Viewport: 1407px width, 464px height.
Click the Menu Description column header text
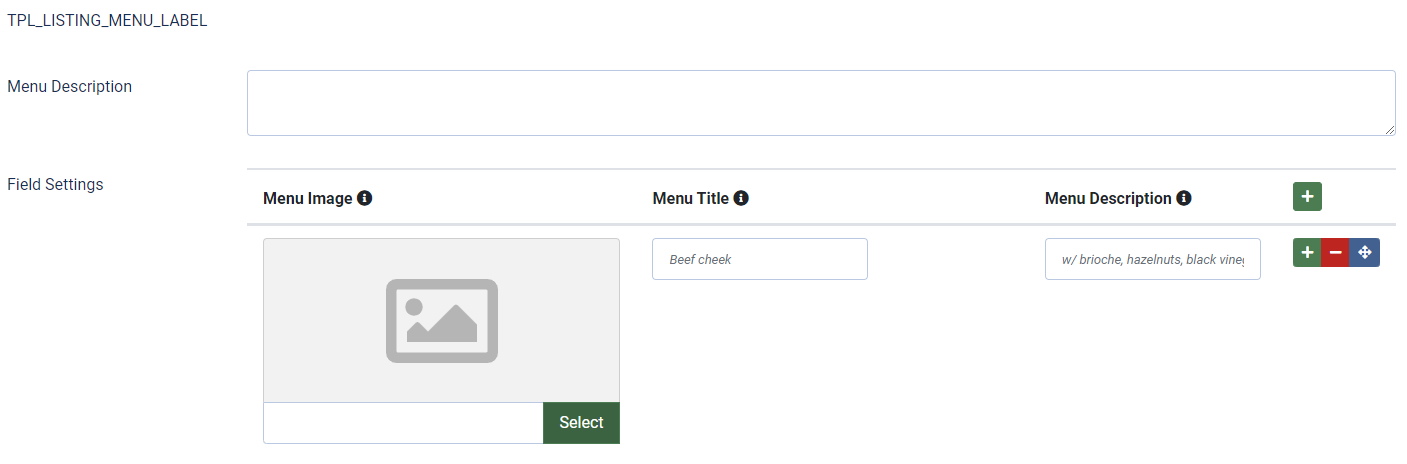(1107, 198)
